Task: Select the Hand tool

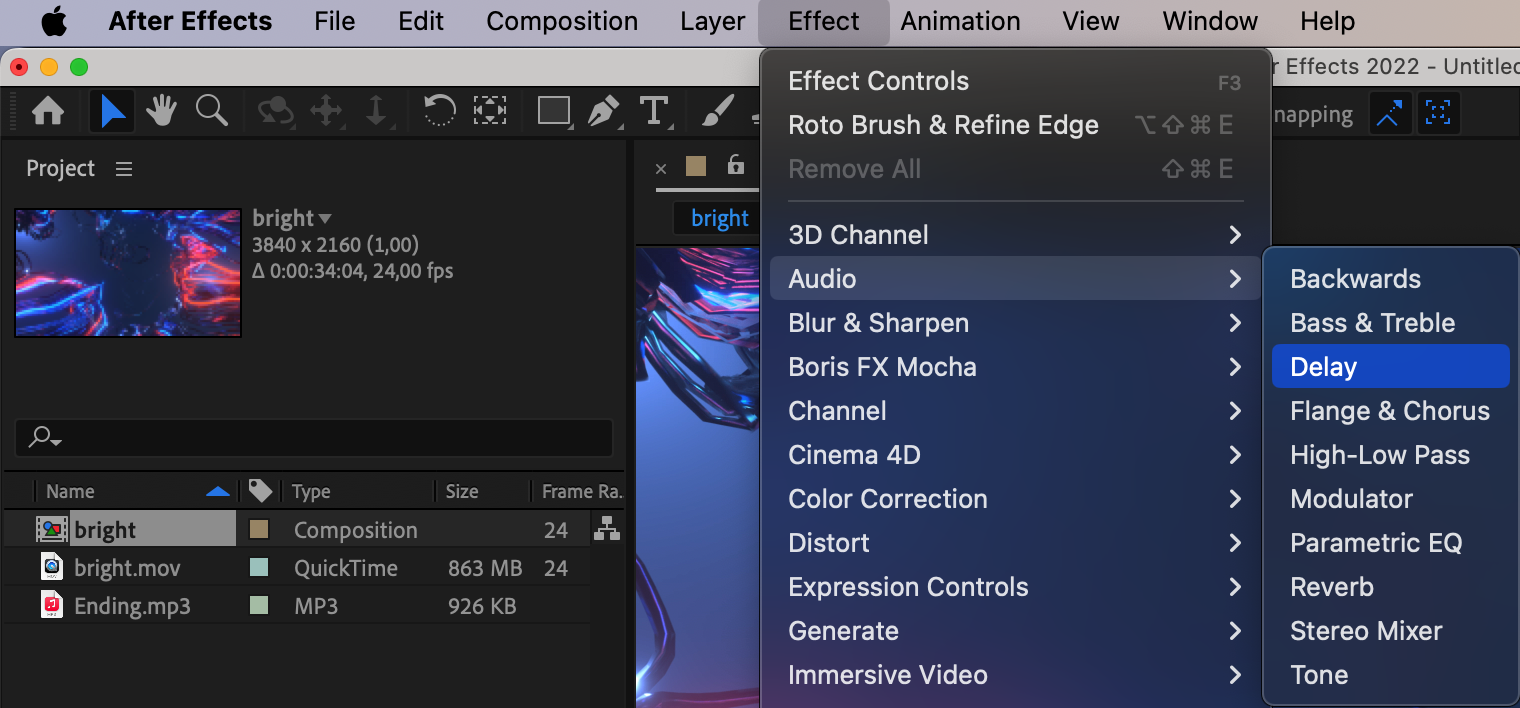Action: coord(162,111)
